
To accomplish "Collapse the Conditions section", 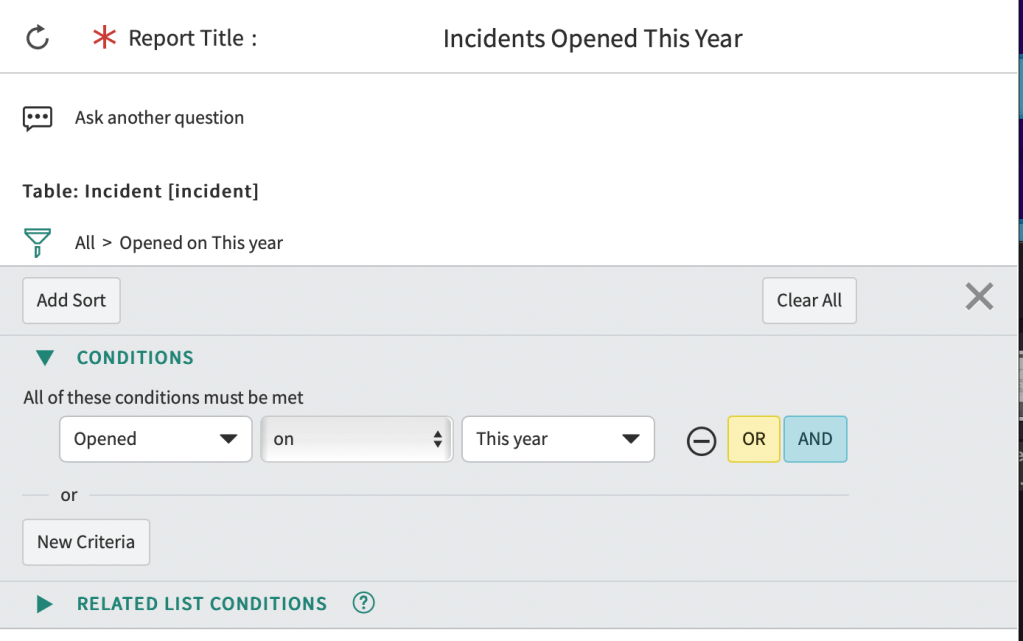I will point(44,357).
